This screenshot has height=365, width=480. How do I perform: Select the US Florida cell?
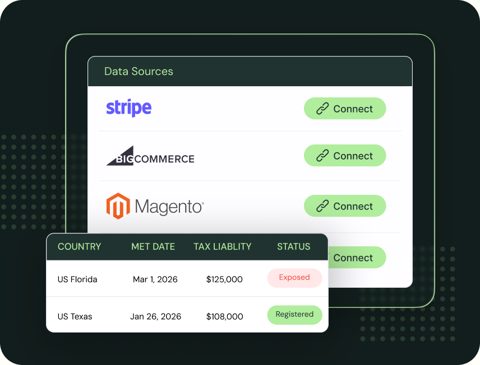(x=77, y=279)
